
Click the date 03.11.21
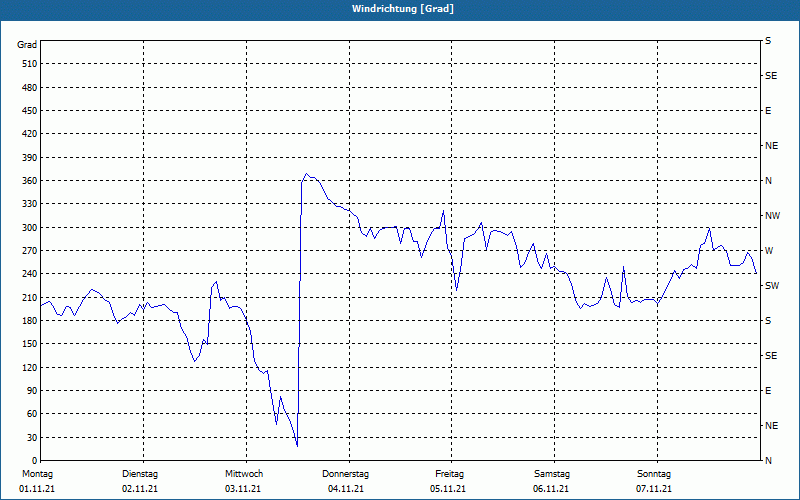tap(243, 489)
